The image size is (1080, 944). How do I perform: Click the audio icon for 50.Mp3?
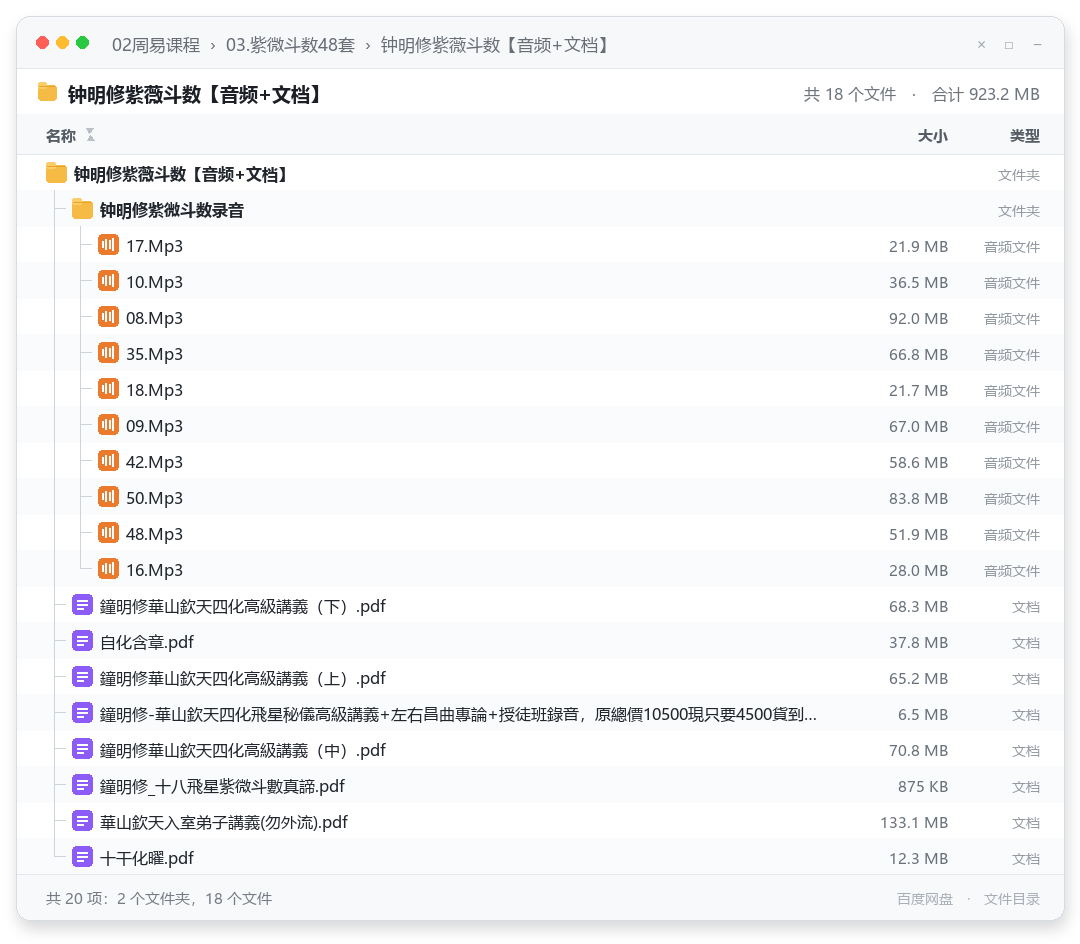[108, 497]
